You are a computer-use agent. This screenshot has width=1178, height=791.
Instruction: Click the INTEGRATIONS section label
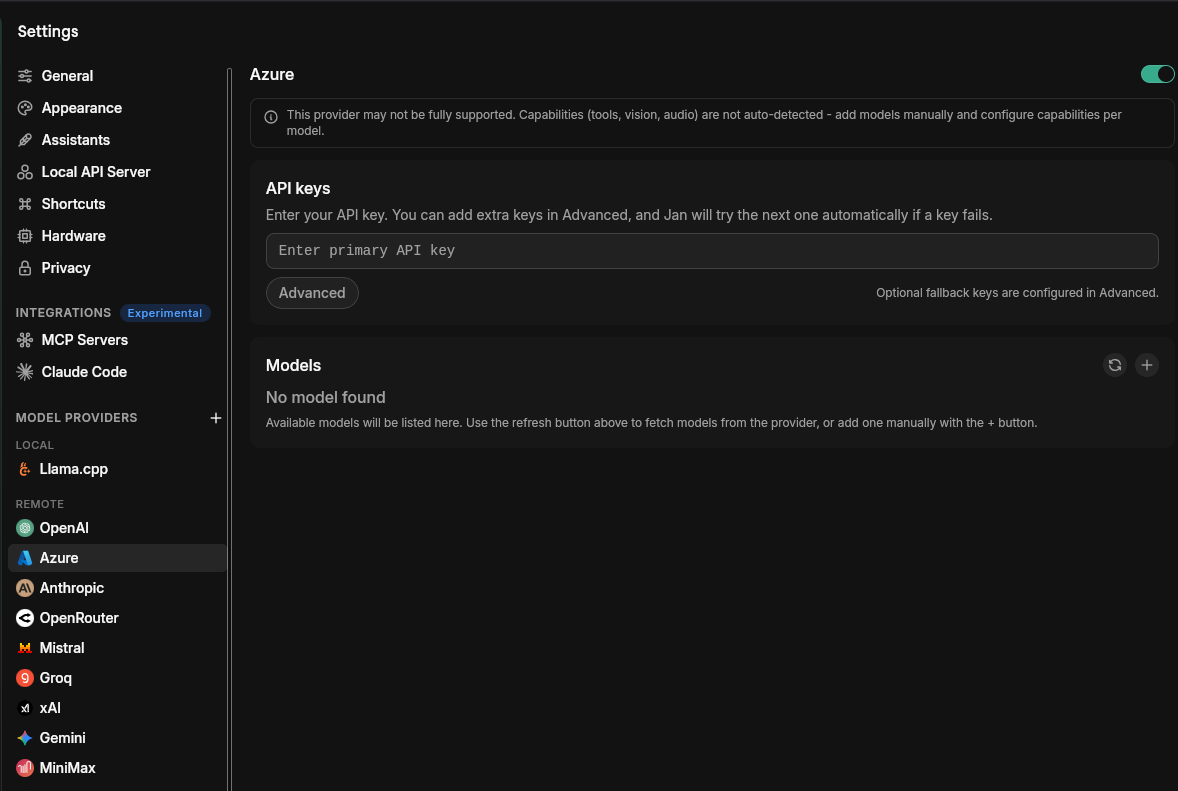coord(63,312)
